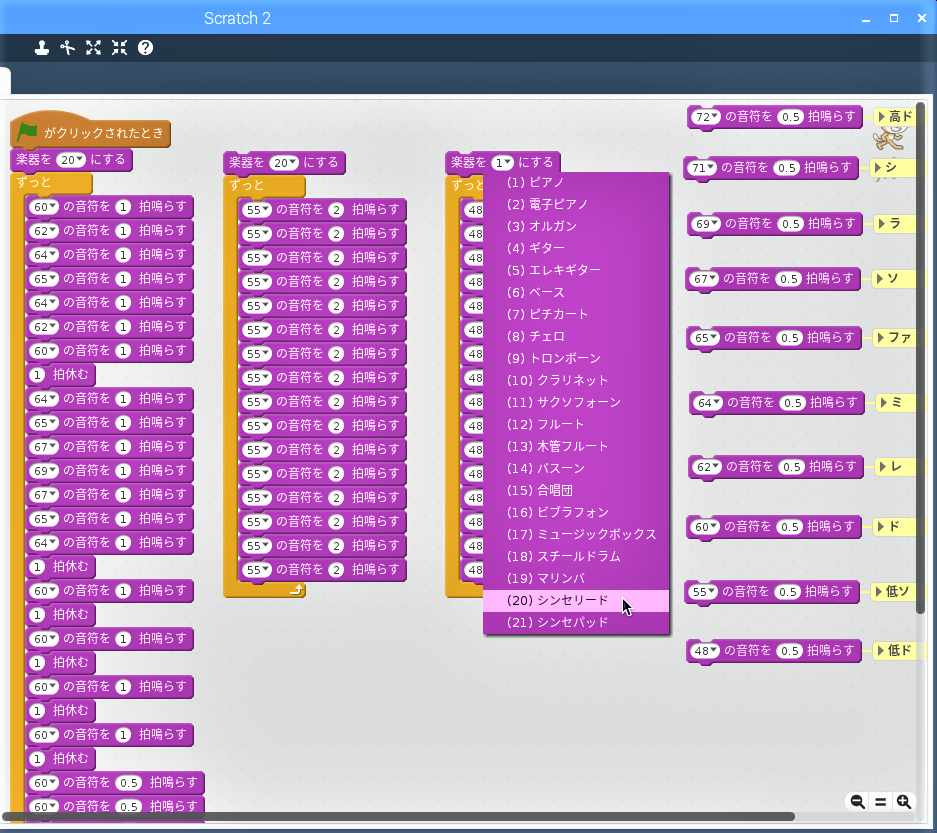The width and height of the screenshot is (937, 833).
Task: Pick (8) チェロ in the instrument menu
Action: [x=535, y=336]
